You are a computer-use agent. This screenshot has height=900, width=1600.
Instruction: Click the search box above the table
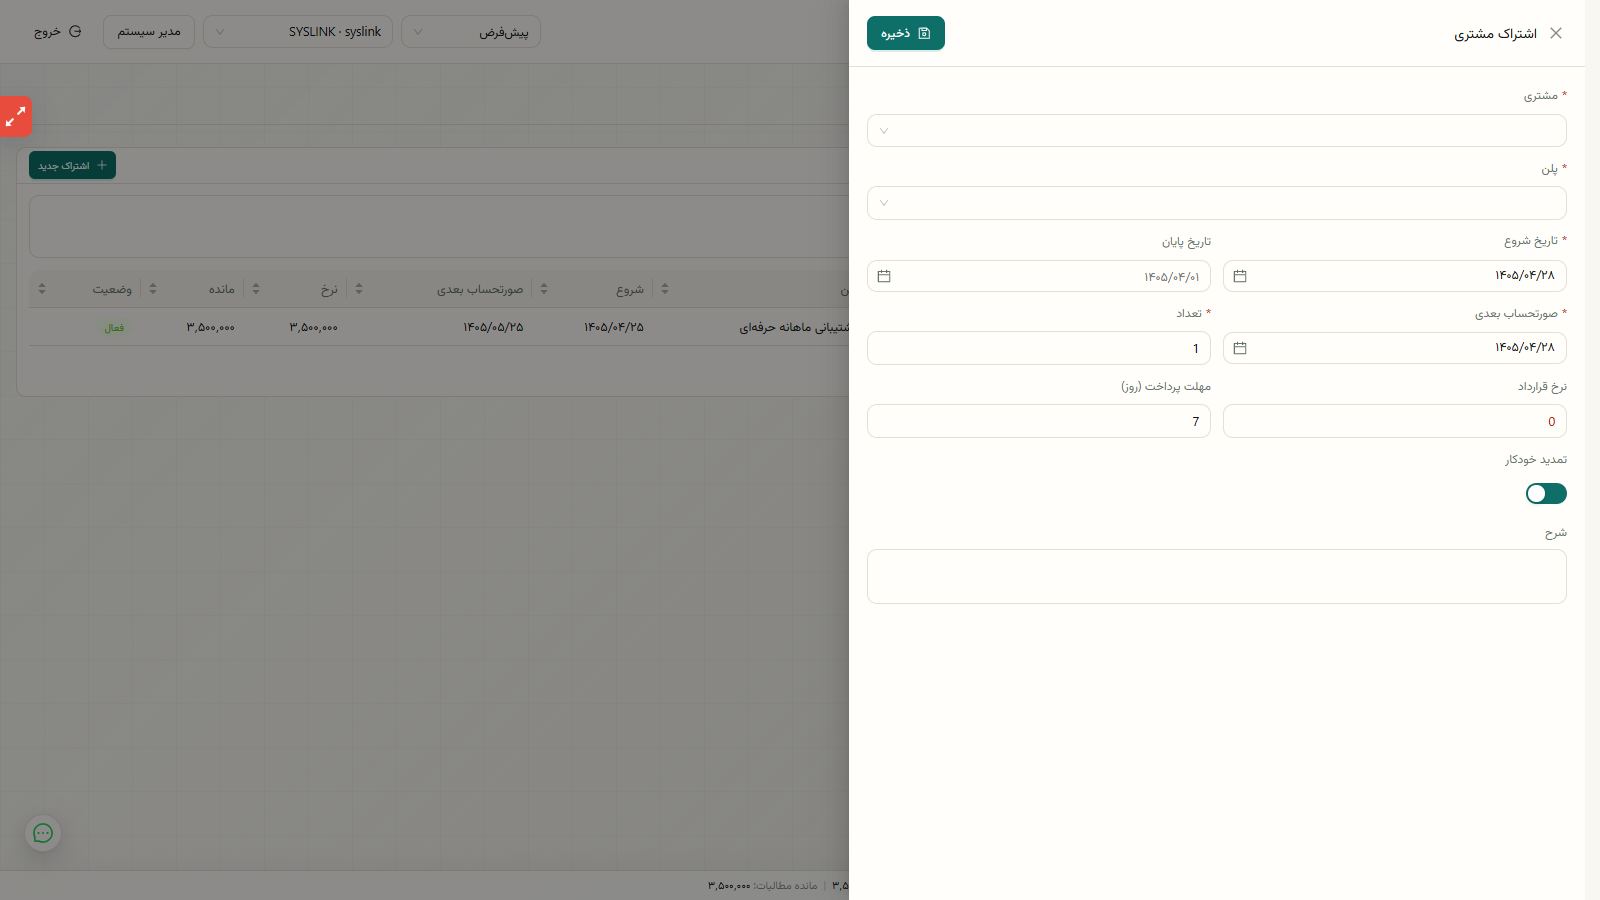pyautogui.click(x=439, y=226)
